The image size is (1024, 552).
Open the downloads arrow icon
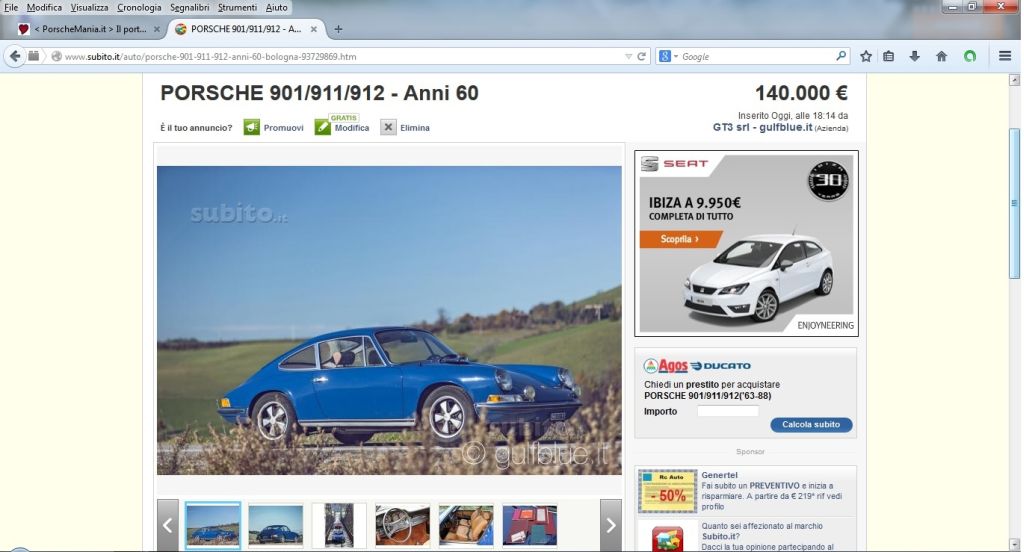tap(914, 56)
